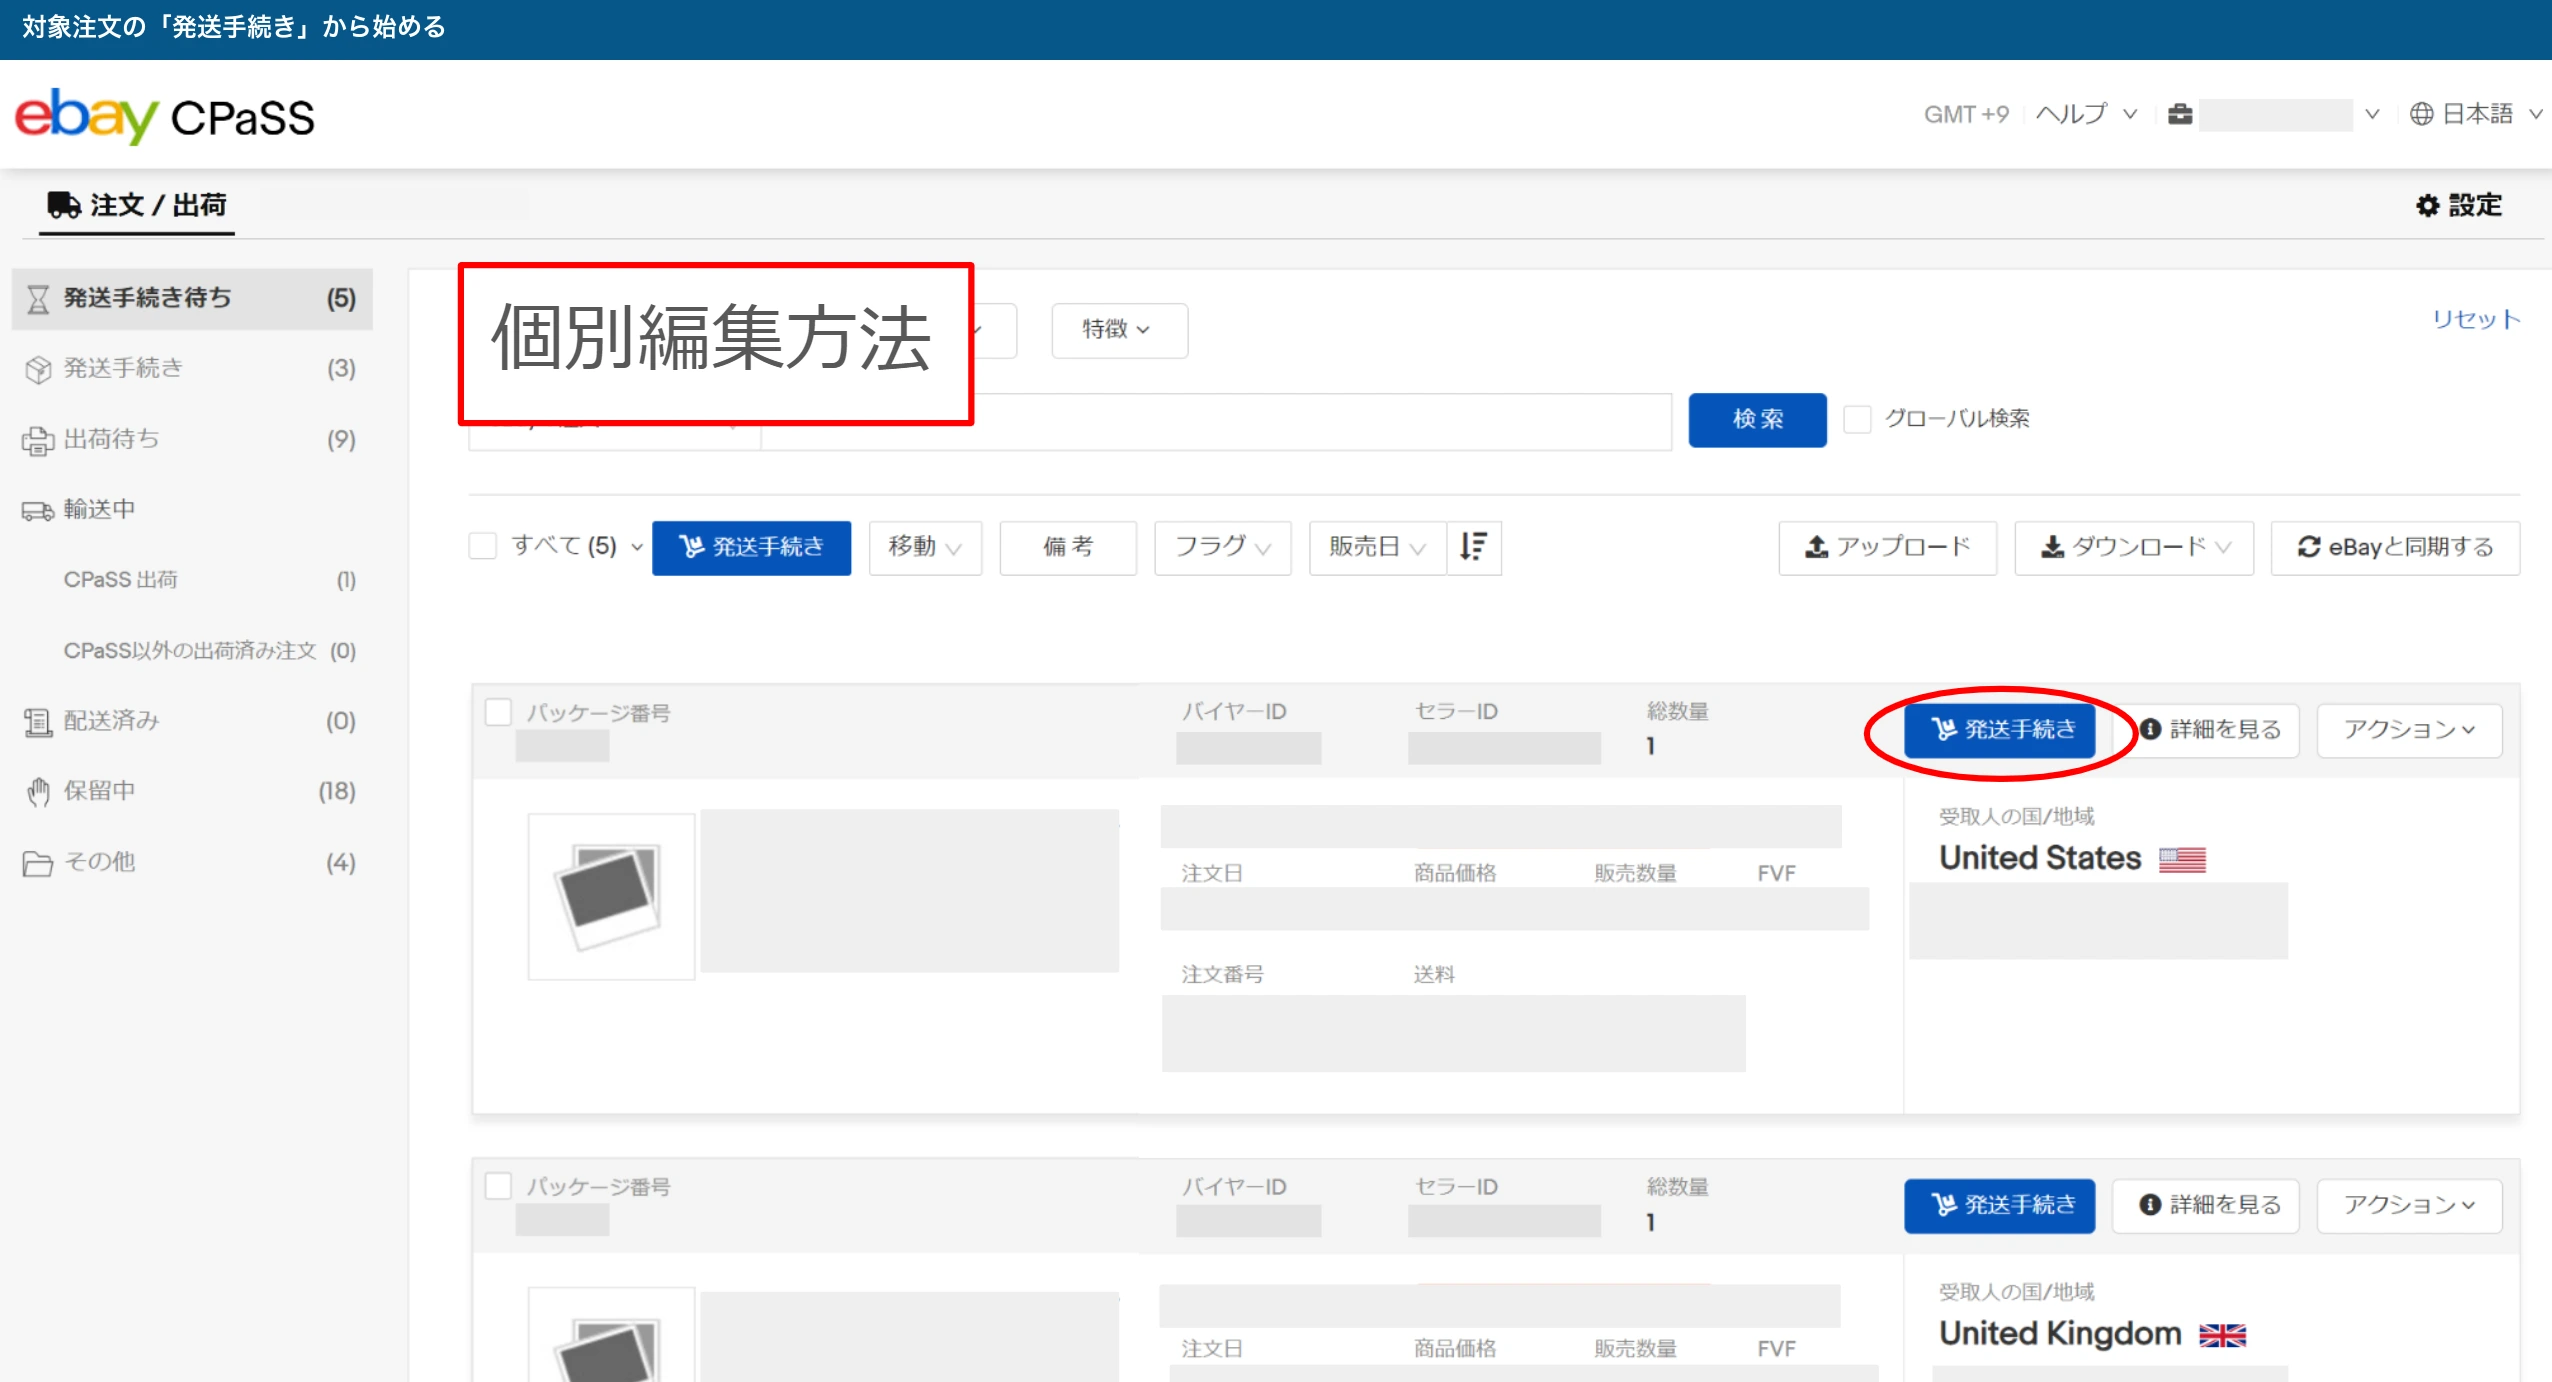The width and height of the screenshot is (2552, 1382).
Task: Expand the account name dropdown chevron
Action: (2371, 114)
